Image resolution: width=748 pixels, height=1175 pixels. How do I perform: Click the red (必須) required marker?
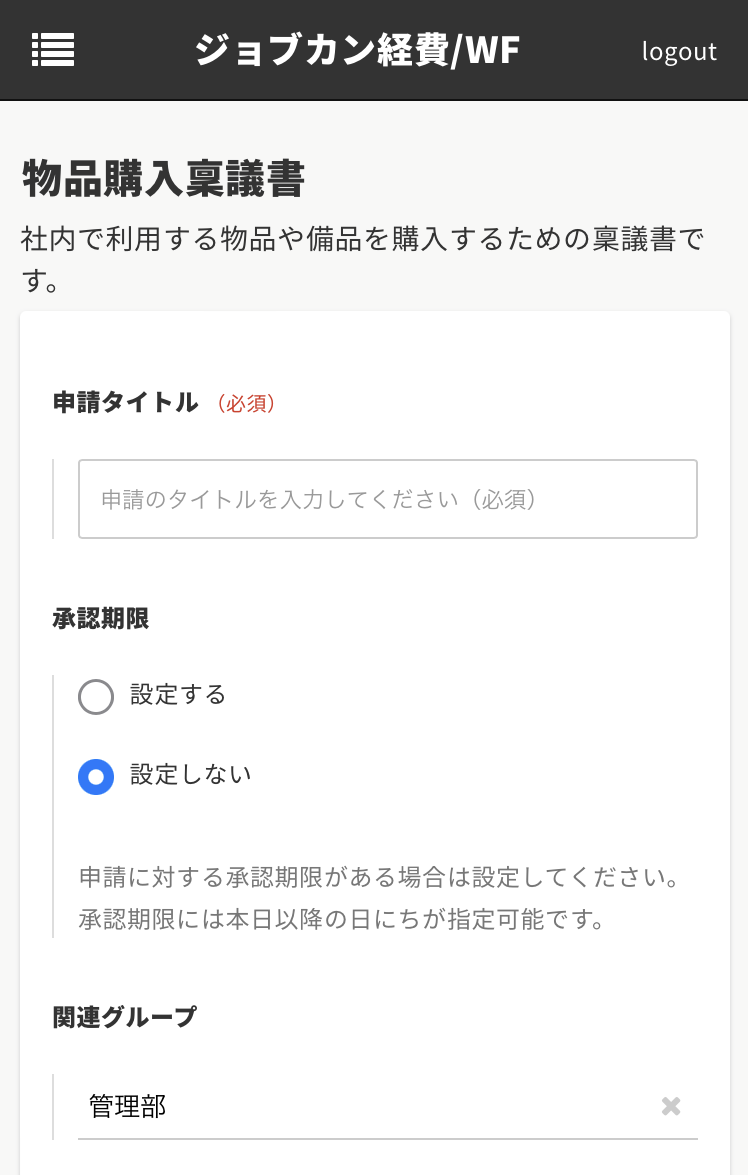(x=245, y=403)
